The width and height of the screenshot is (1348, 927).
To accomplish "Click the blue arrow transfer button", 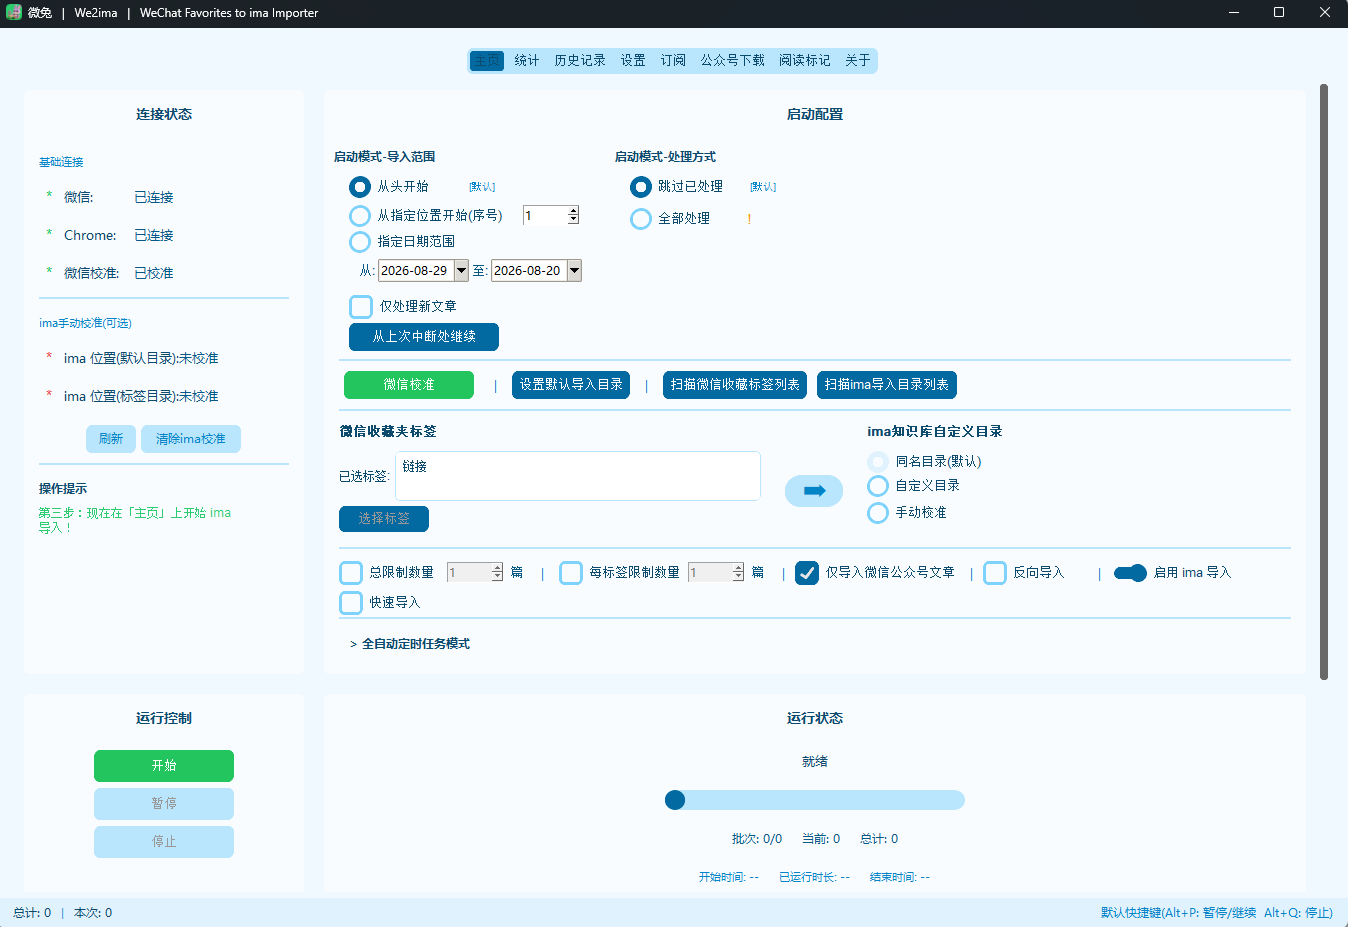I will pyautogui.click(x=814, y=491).
